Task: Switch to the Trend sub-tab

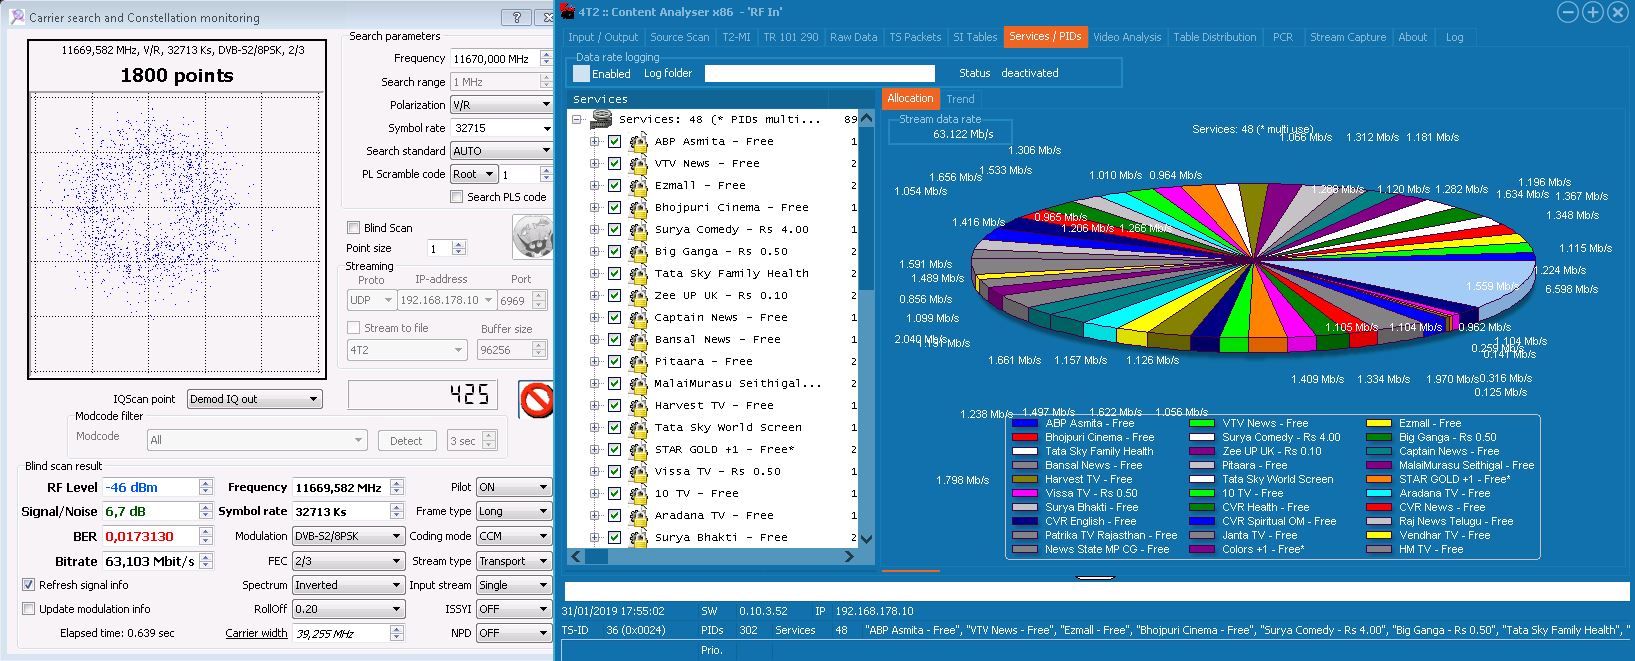Action: 961,99
